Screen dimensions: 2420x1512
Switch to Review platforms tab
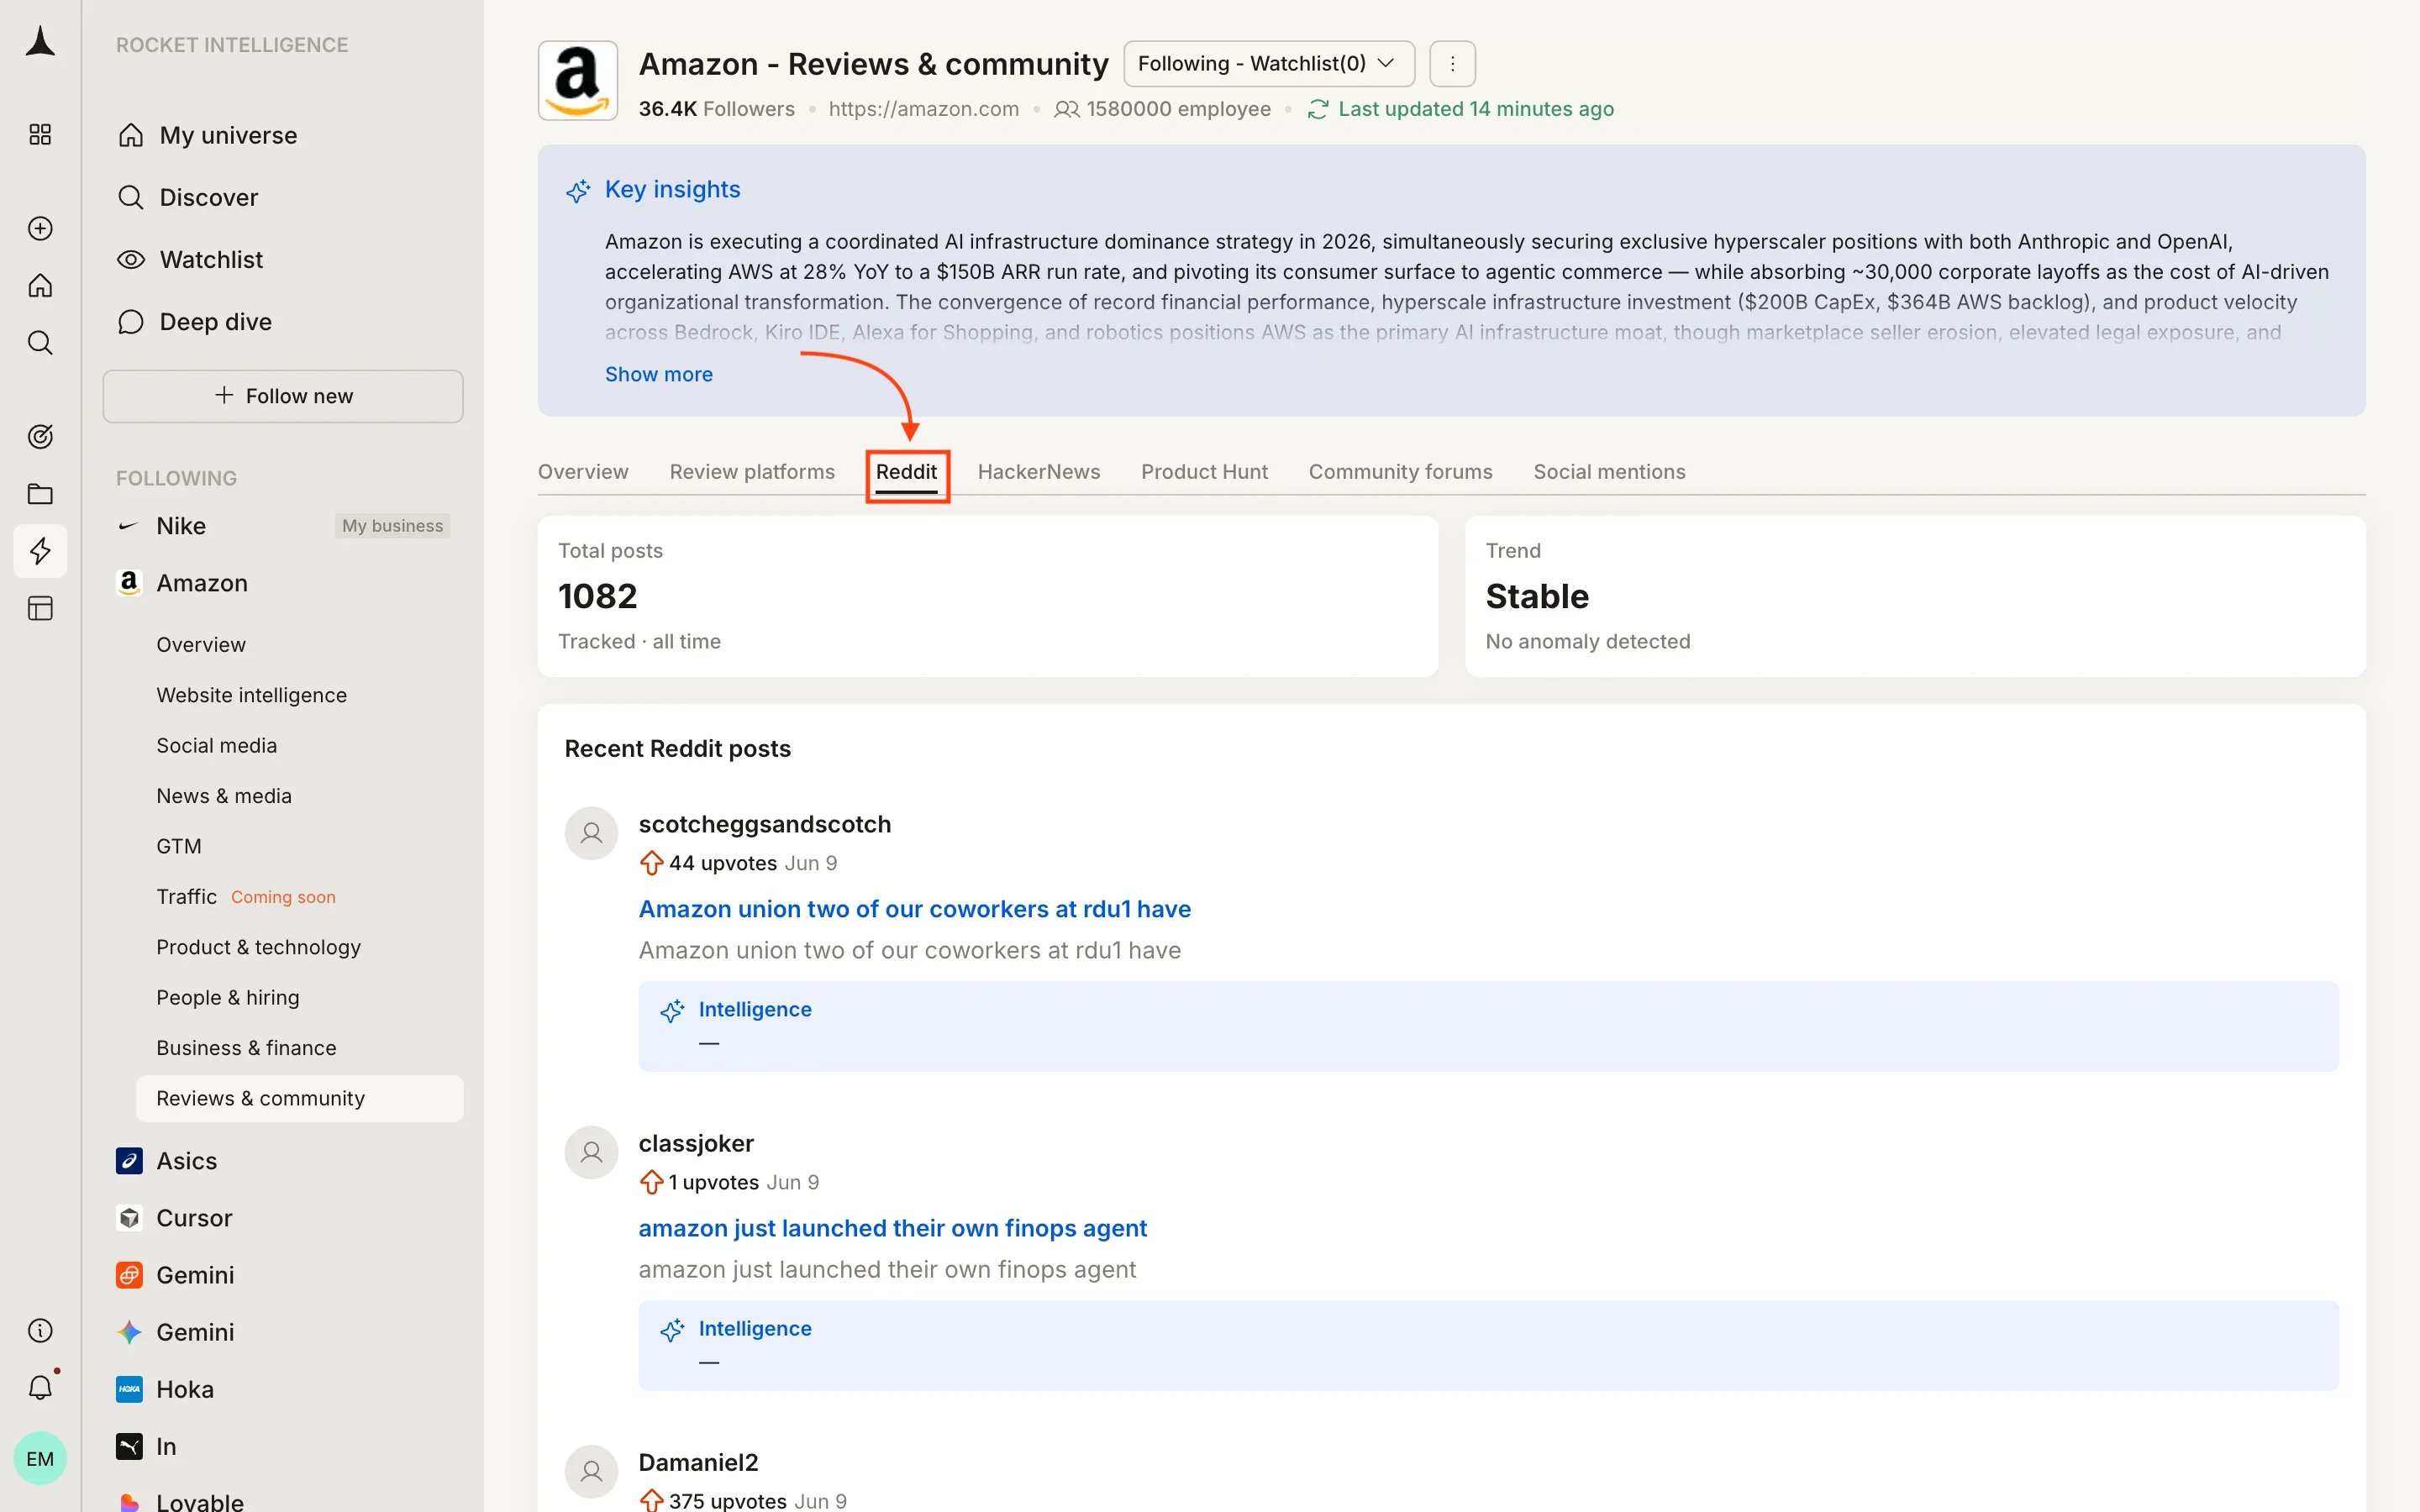pyautogui.click(x=752, y=472)
